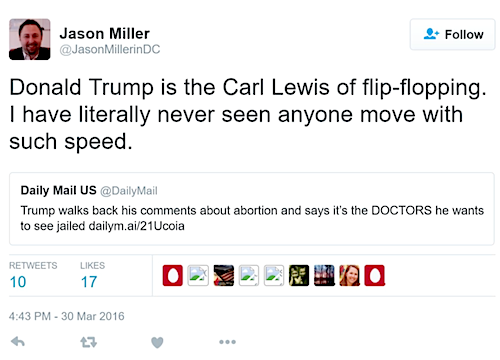Open the more options ellipsis icon
Screen dimensions: 500x360
(x=228, y=342)
